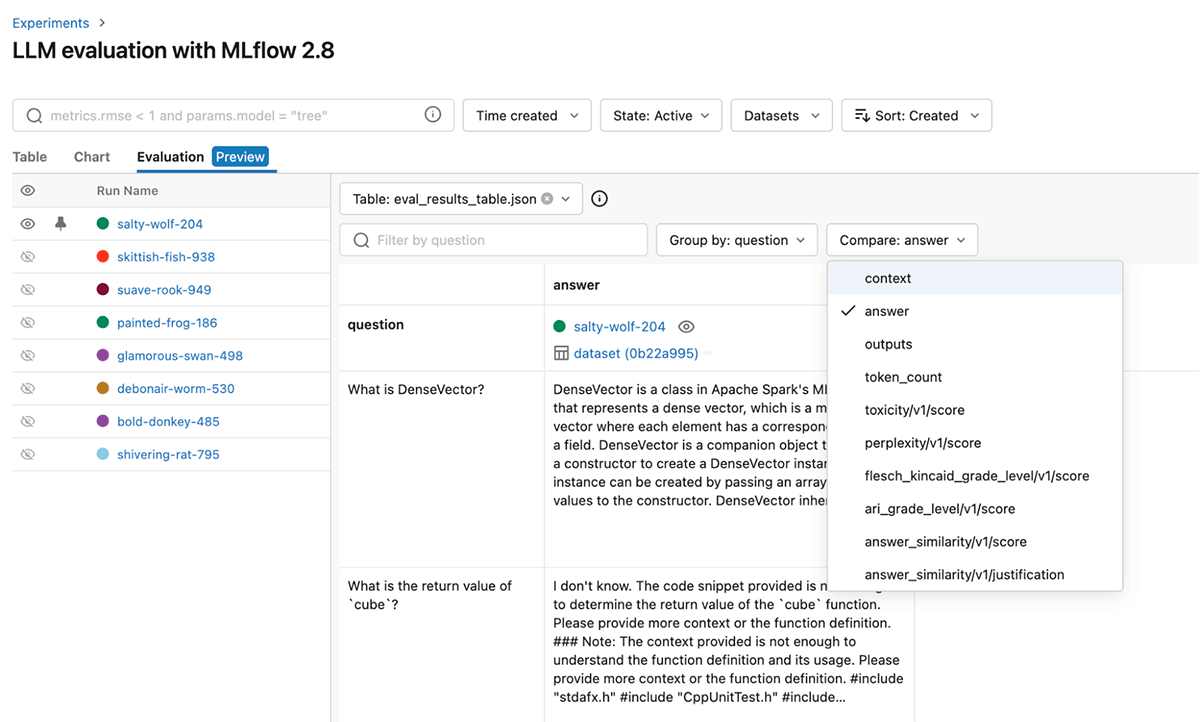Click the info icon beside the table selector
The height and width of the screenshot is (722, 1200).
(x=600, y=199)
